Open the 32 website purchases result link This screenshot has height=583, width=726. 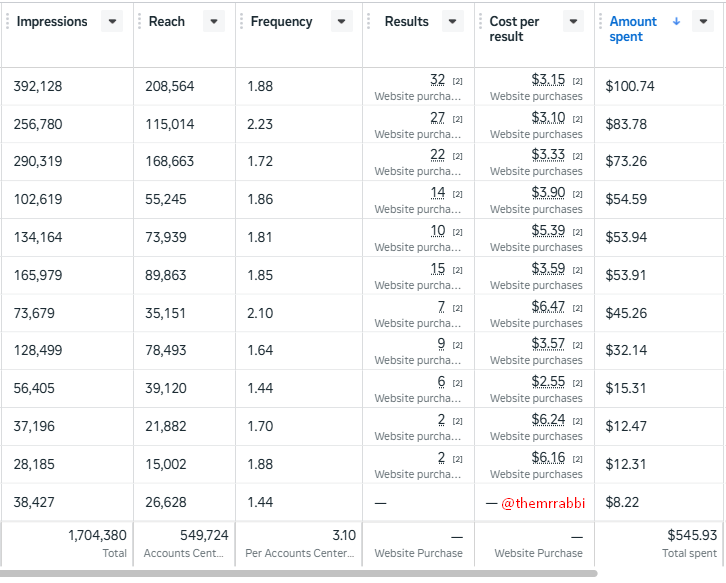pos(437,80)
